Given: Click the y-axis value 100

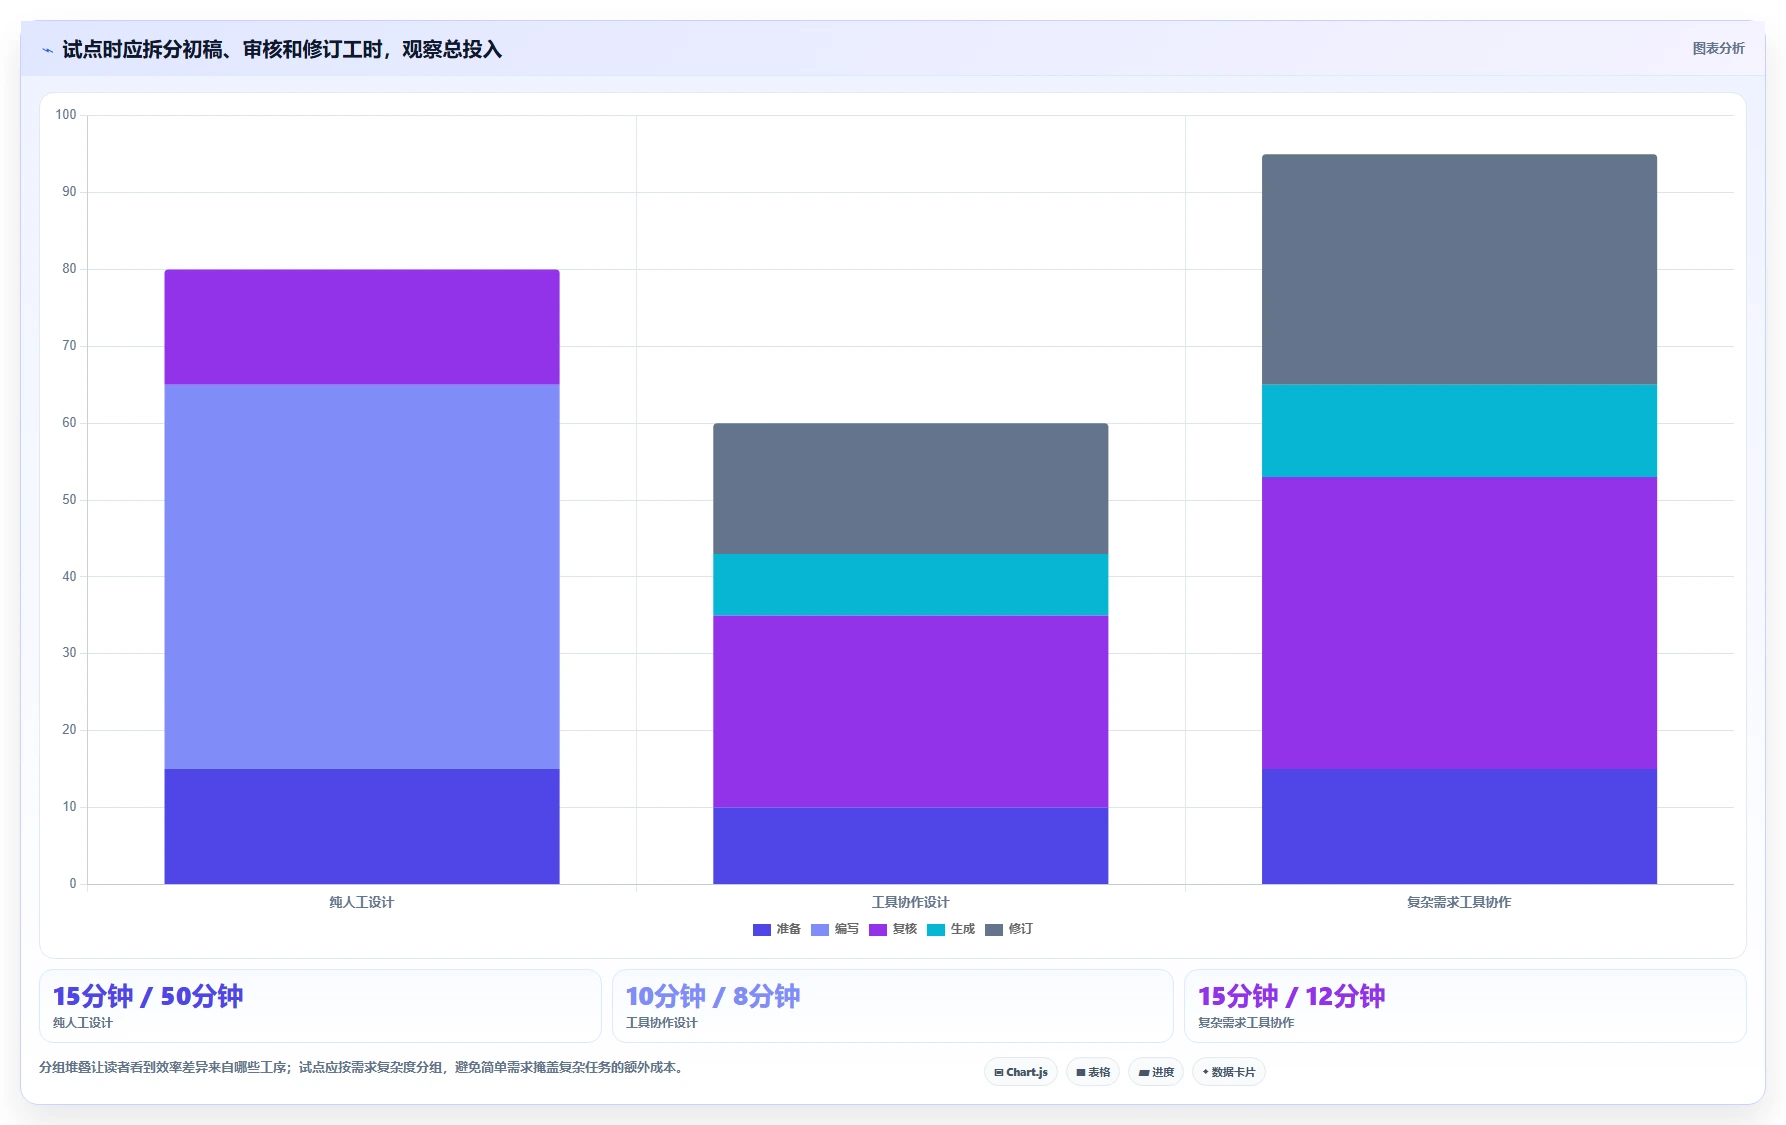Looking at the screenshot, I should [x=66, y=115].
